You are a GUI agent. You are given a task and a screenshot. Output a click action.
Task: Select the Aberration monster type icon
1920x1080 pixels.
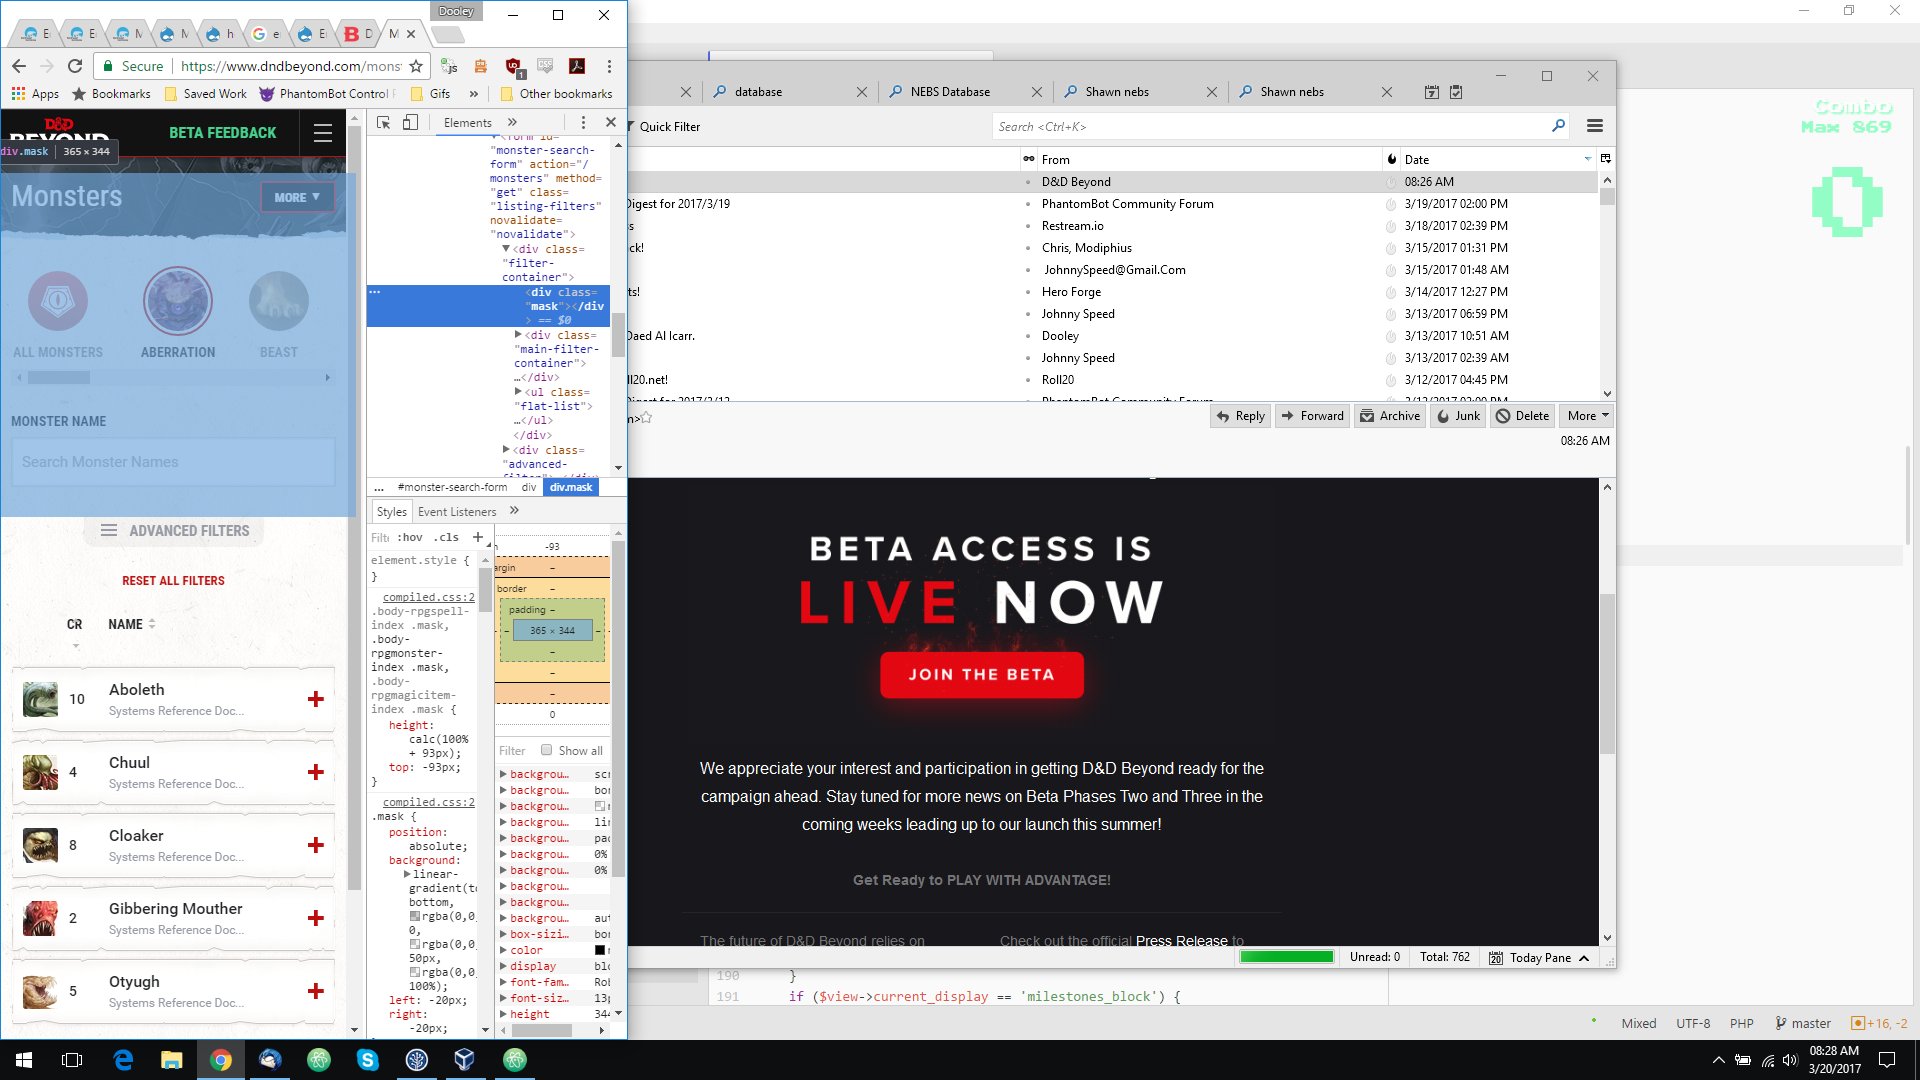[178, 301]
